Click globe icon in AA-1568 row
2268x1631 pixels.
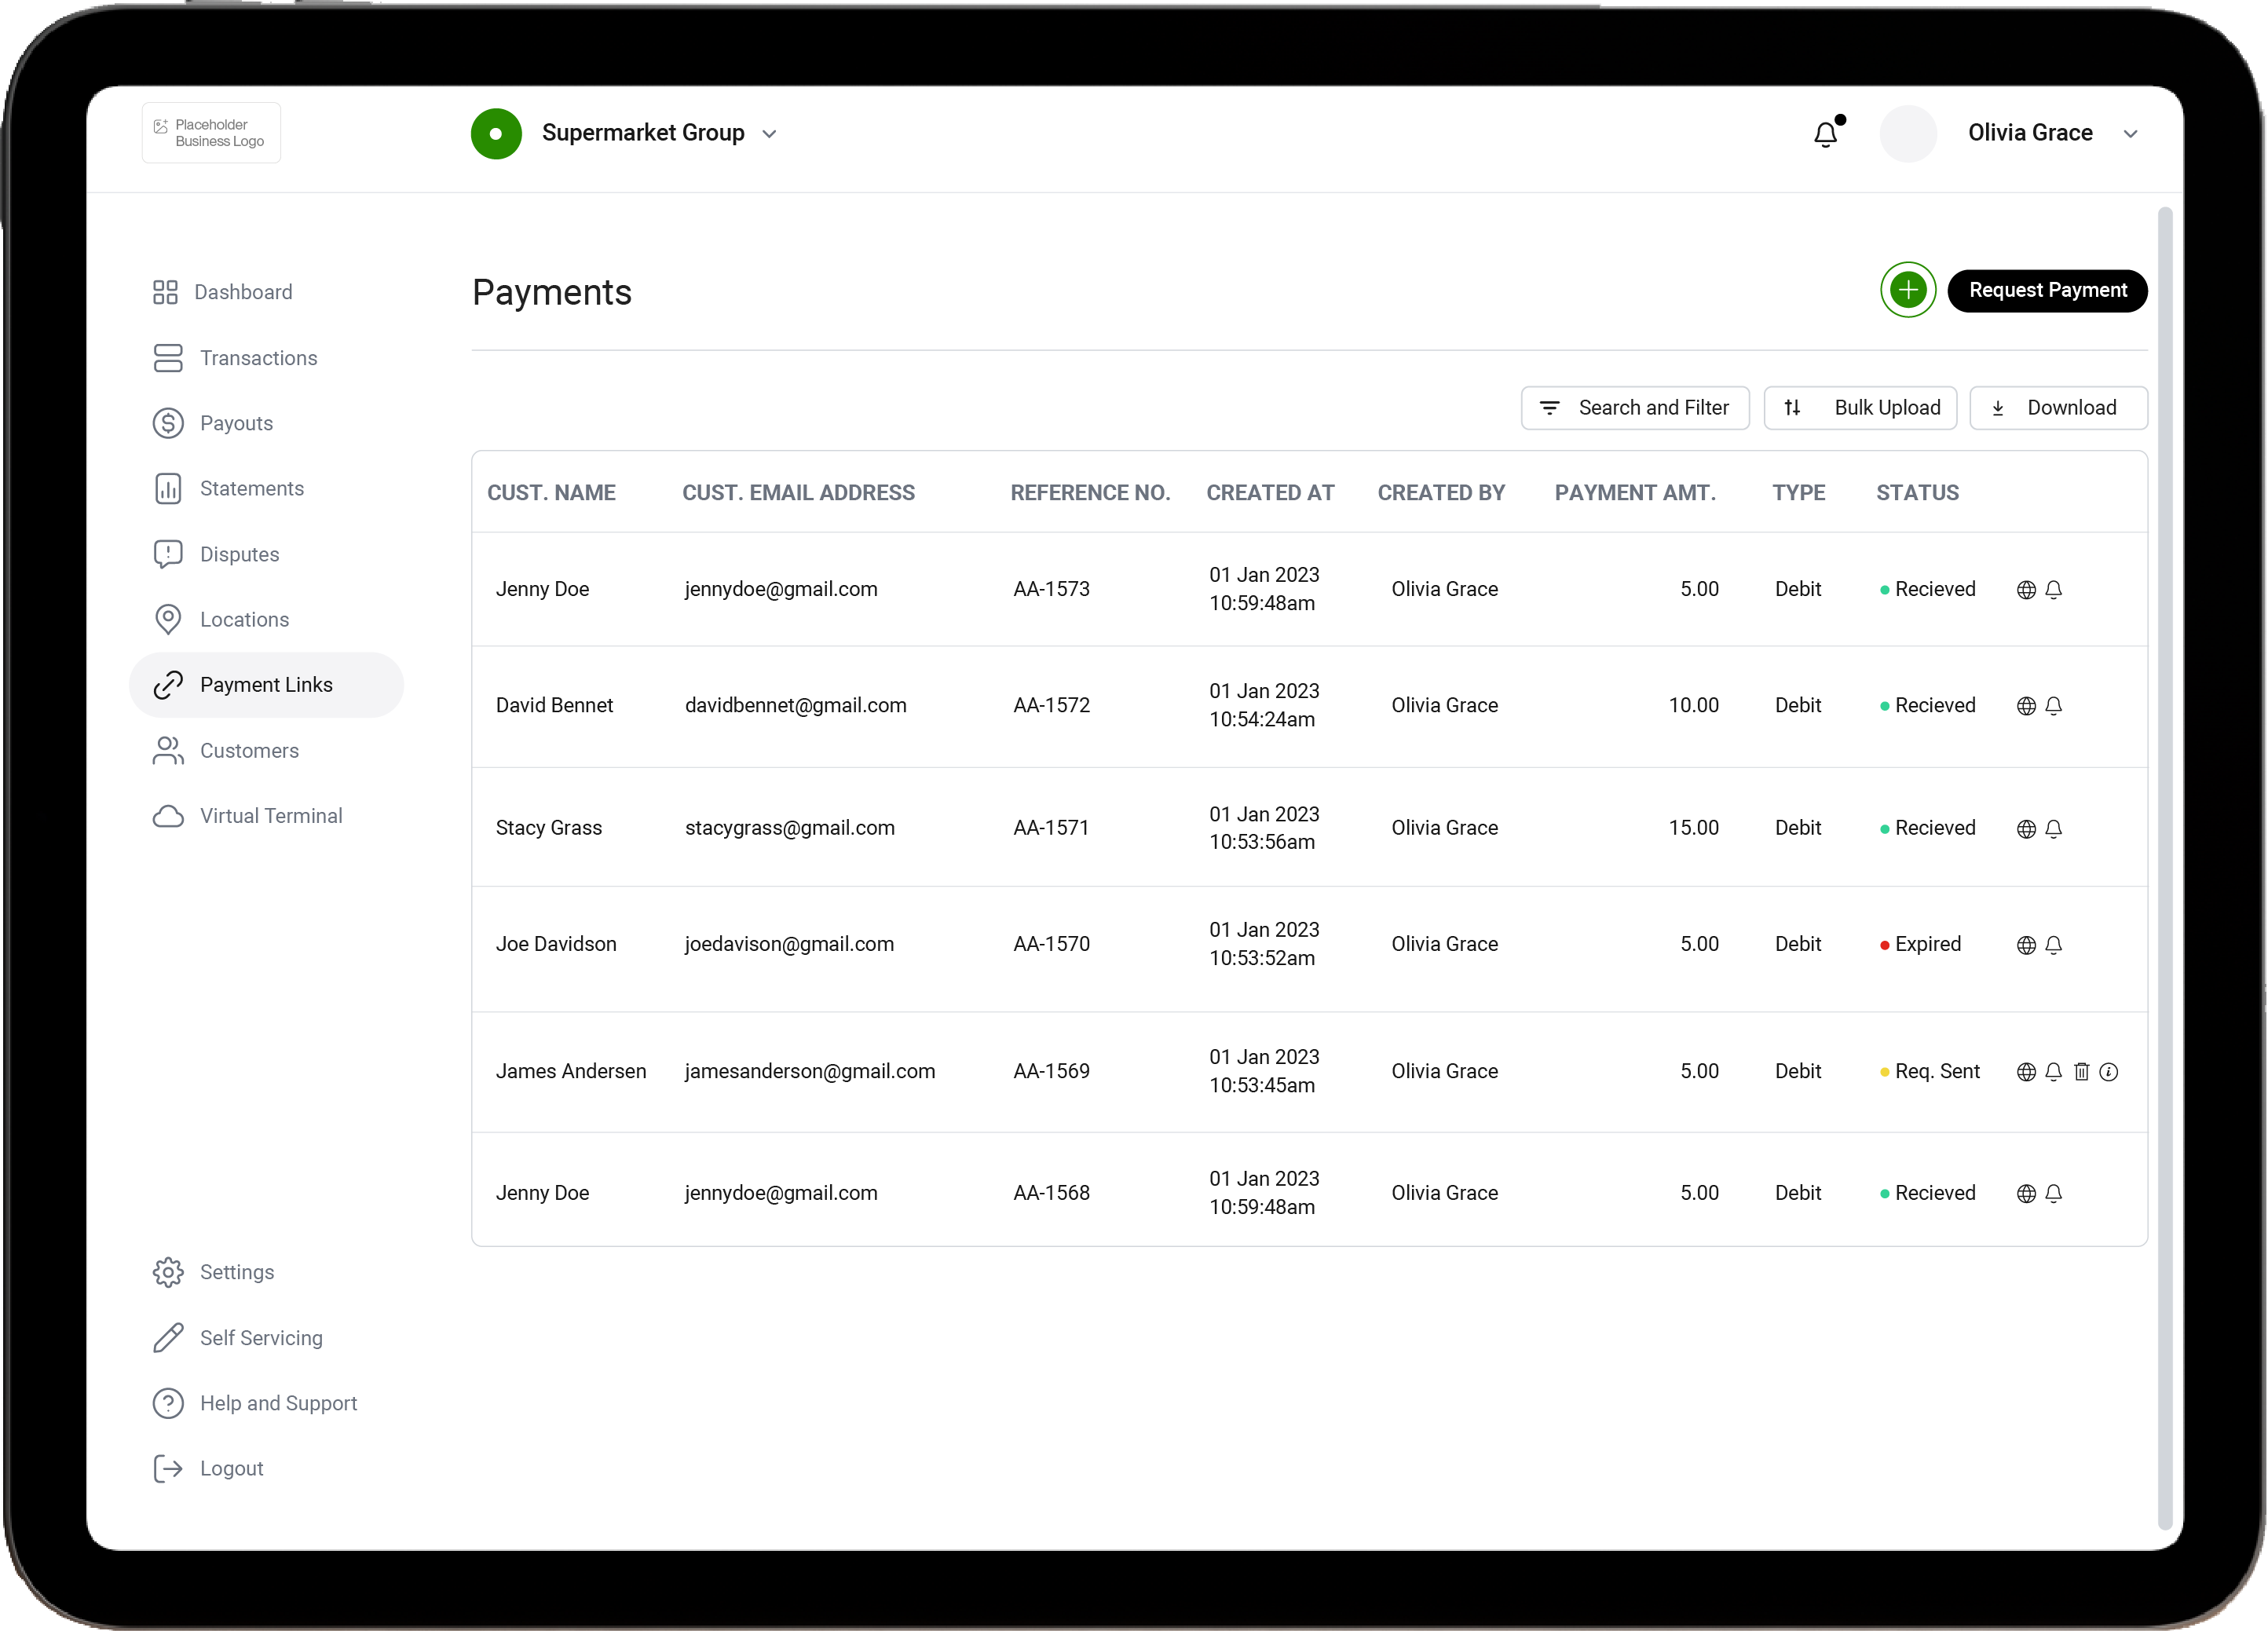pos(2026,1194)
